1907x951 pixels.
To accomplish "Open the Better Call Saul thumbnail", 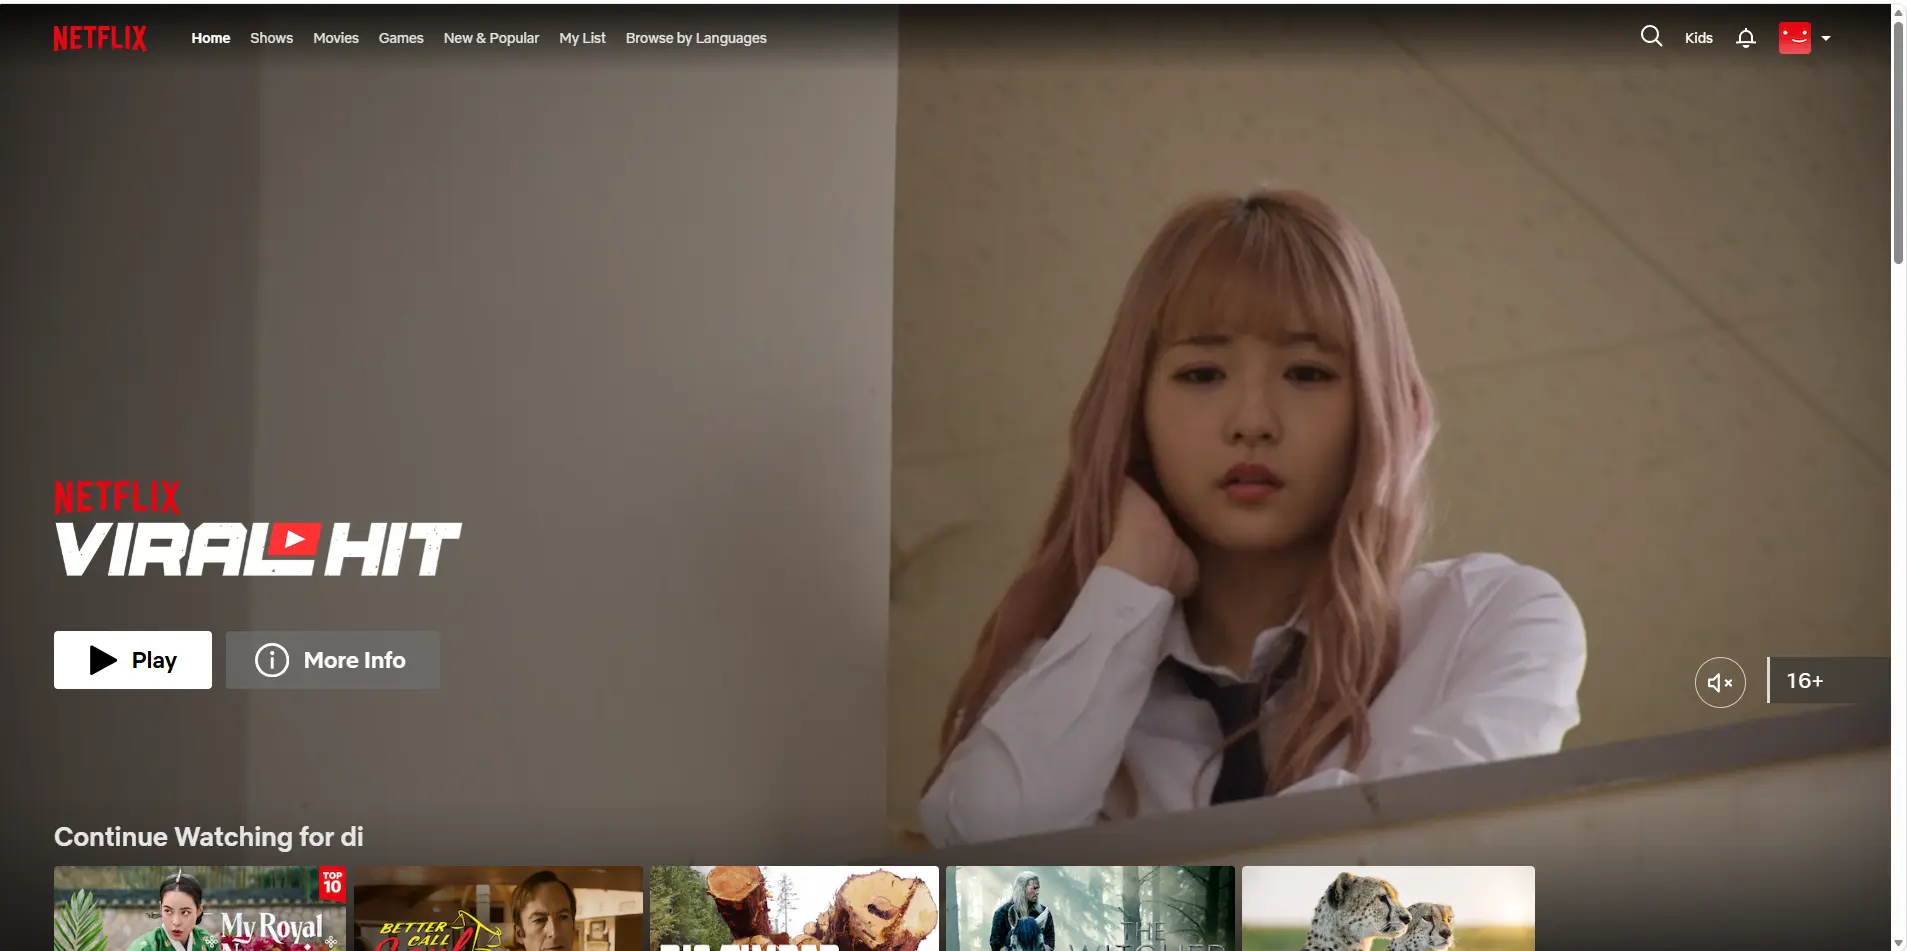I will 498,908.
